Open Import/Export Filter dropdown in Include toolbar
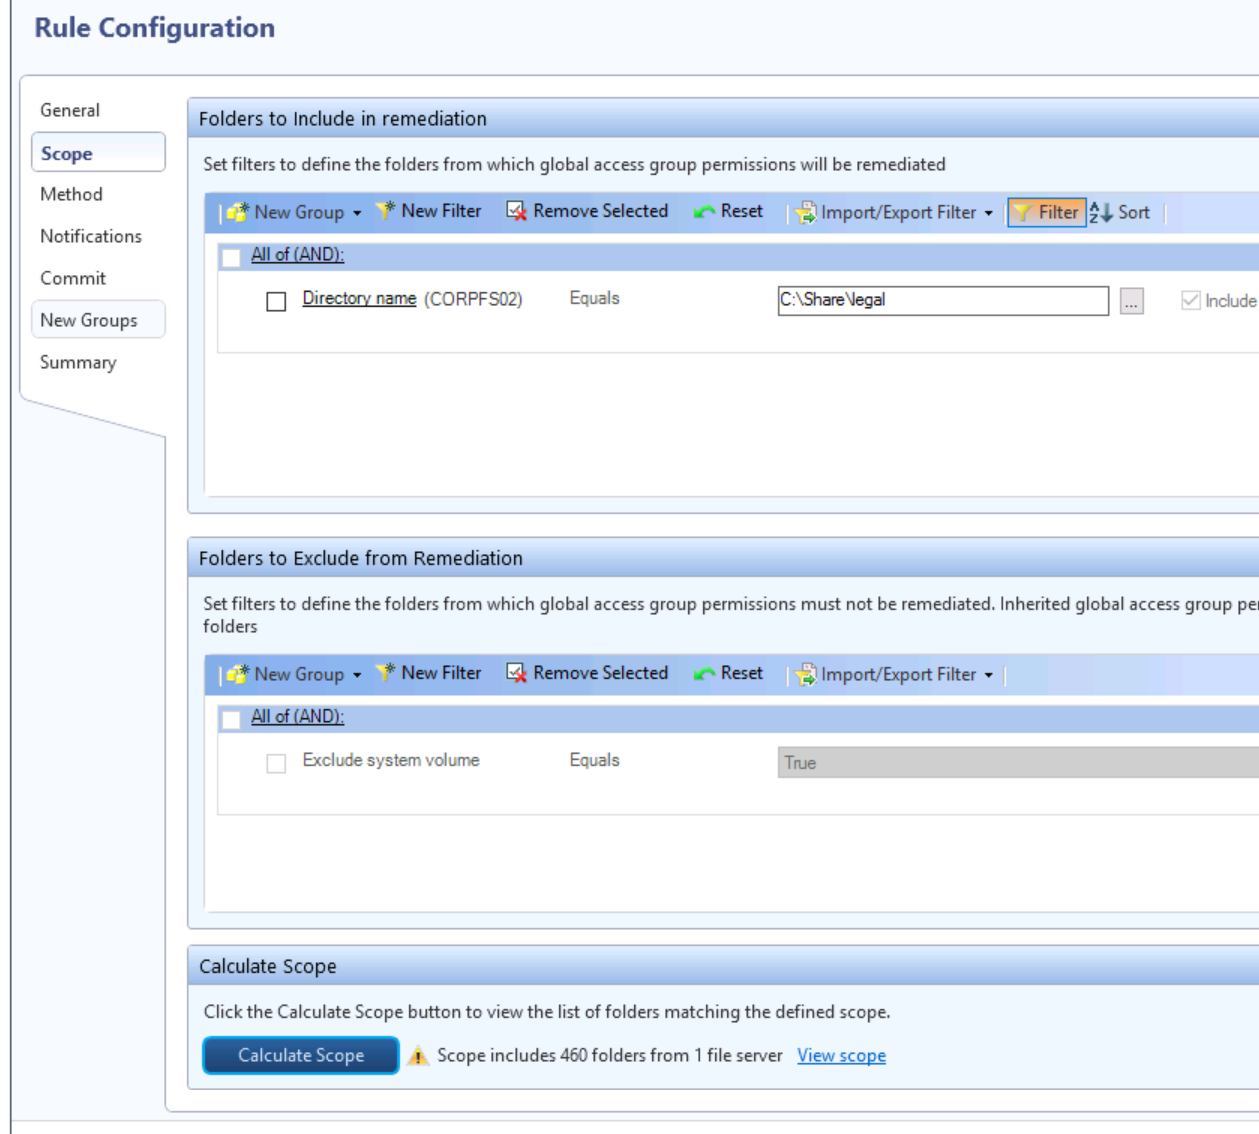1259x1134 pixels. tap(988, 213)
